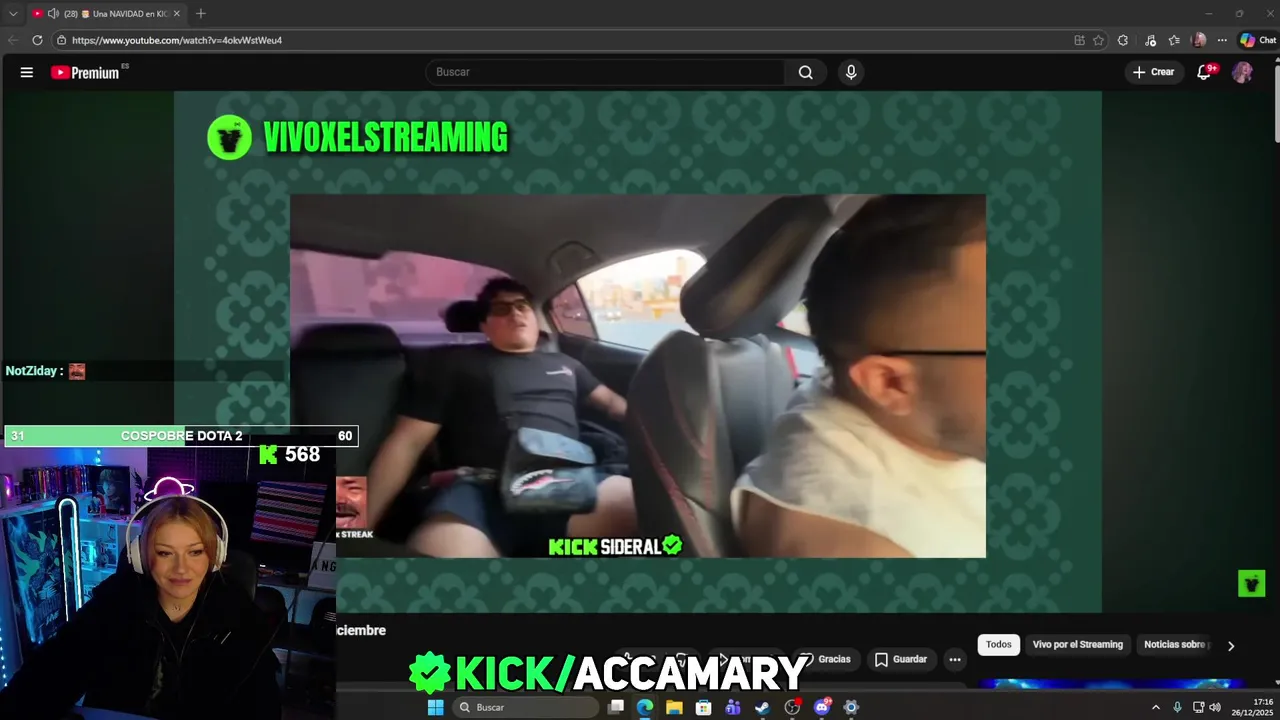Focus the YouTube Buscar search field
This screenshot has width=1280, height=720.
point(606,72)
